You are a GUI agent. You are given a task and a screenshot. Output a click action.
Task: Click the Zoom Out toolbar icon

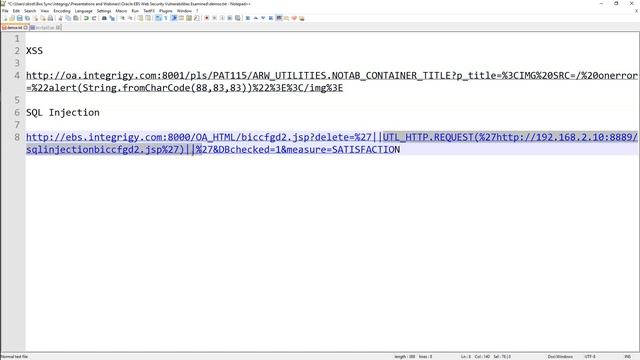click(130, 18)
